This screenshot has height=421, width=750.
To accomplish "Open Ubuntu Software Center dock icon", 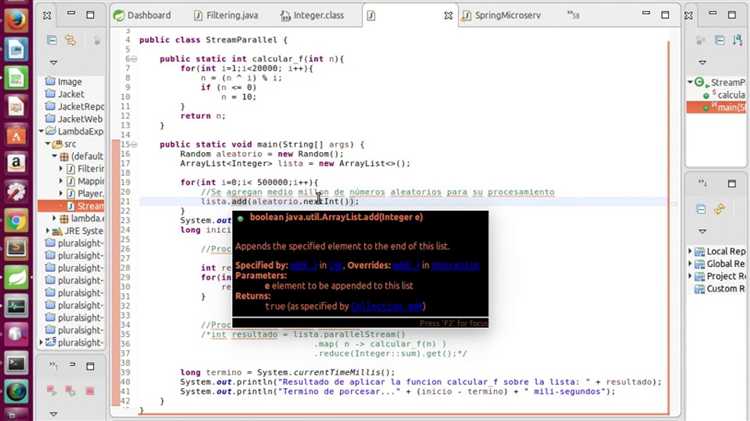I will [x=16, y=134].
